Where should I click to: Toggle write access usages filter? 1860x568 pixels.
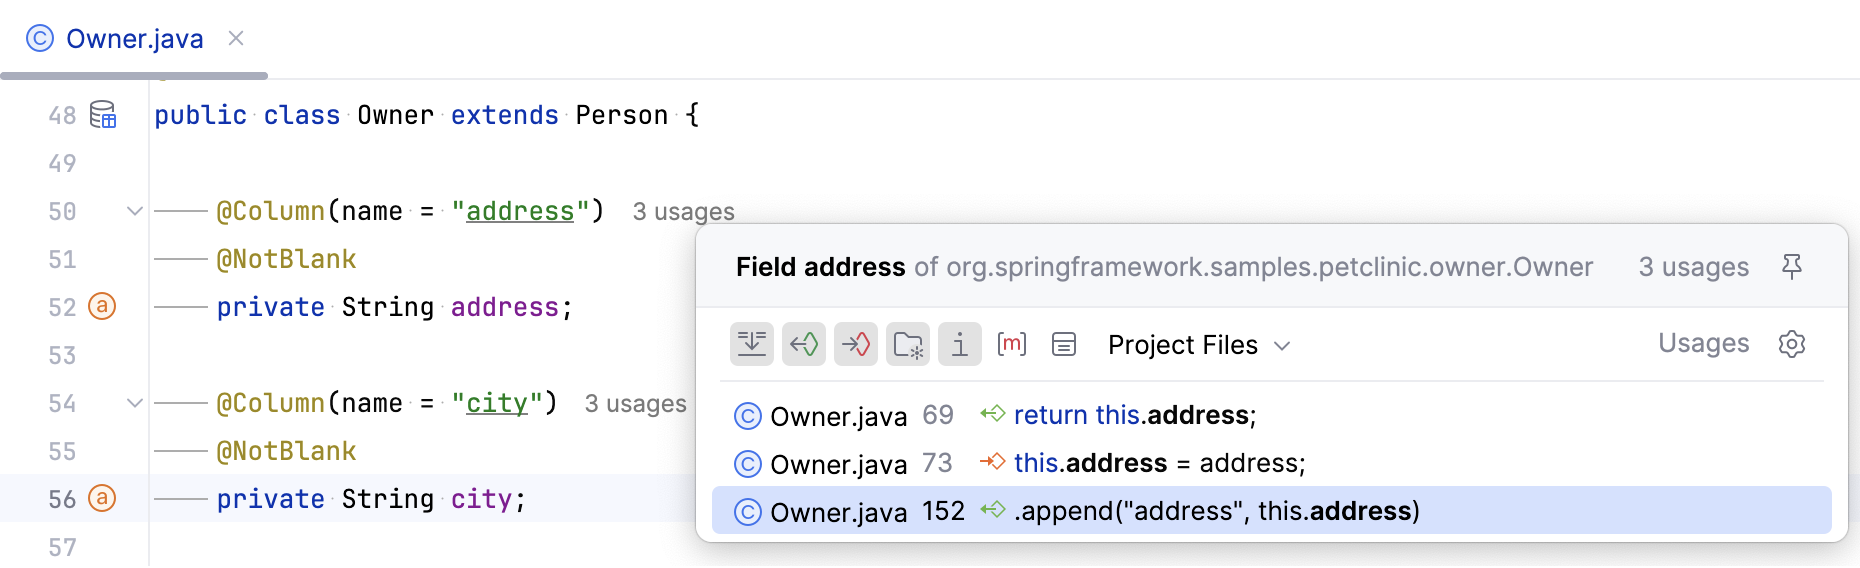[x=856, y=345]
